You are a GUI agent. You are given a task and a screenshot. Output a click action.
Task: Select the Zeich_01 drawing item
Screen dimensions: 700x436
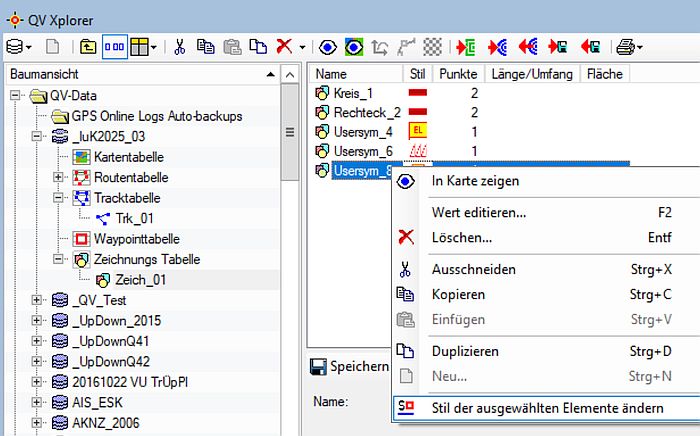click(x=141, y=280)
